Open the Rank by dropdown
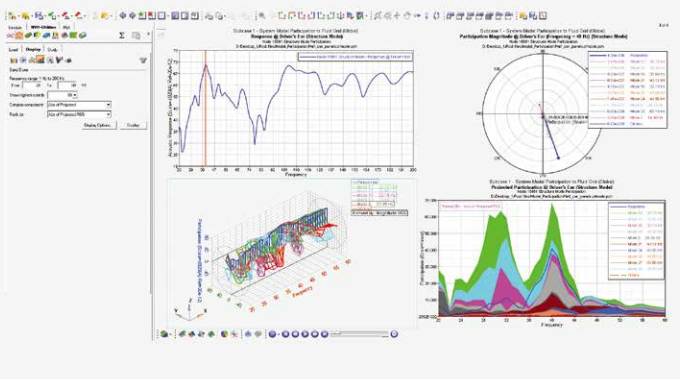Image resolution: width=680 pixels, height=380 pixels. pyautogui.click(x=79, y=114)
